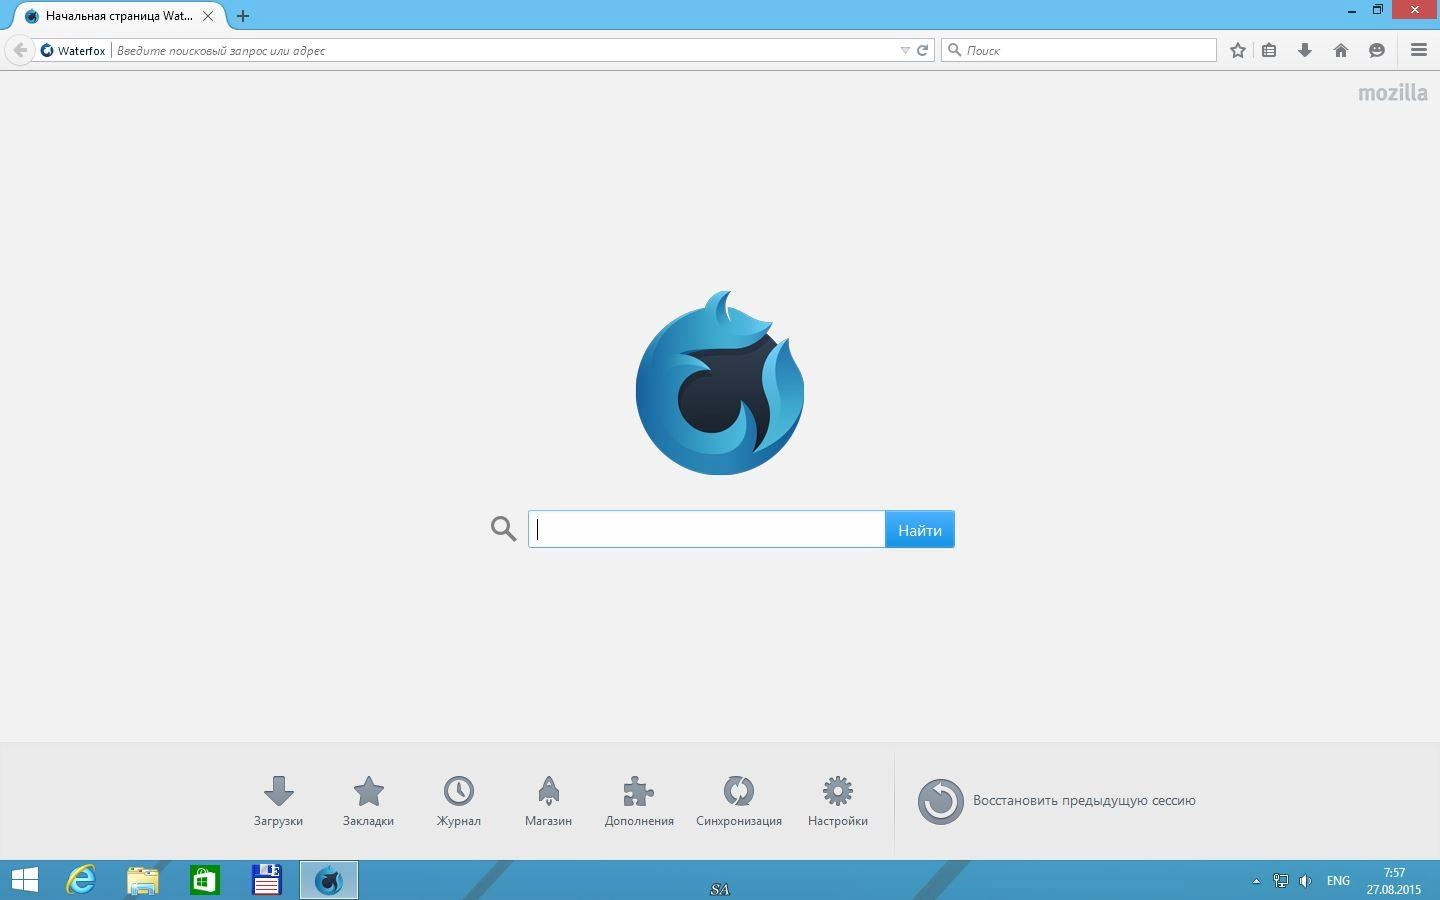Focus the central page search field
Screen dimensions: 1440x900
[706, 530]
